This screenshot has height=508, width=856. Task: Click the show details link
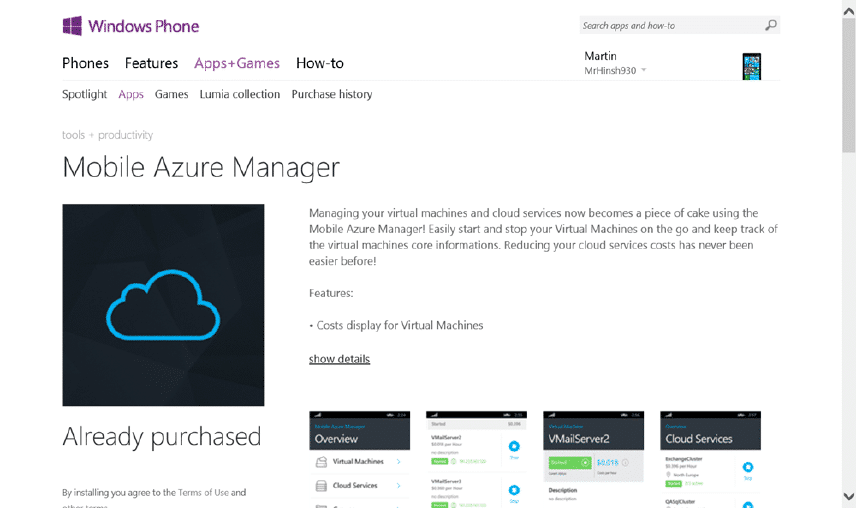pos(340,359)
